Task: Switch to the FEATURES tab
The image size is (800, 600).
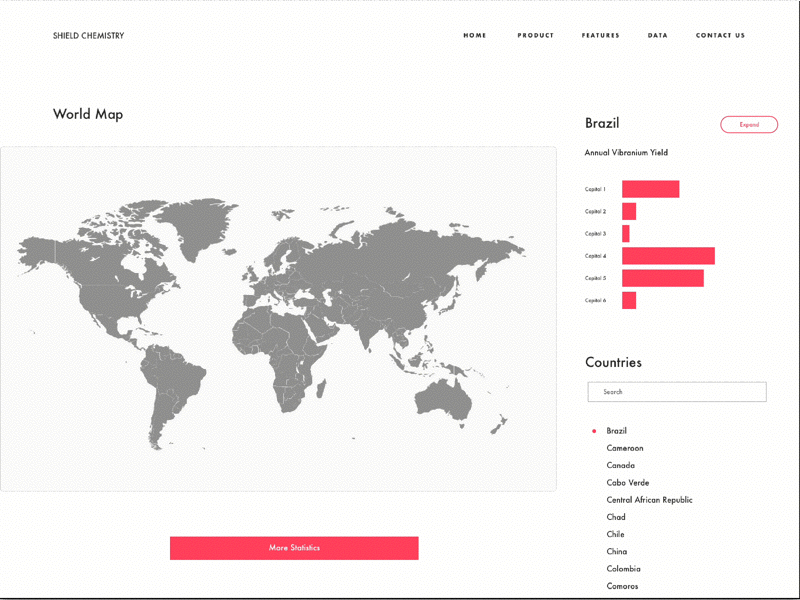Action: pyautogui.click(x=600, y=35)
